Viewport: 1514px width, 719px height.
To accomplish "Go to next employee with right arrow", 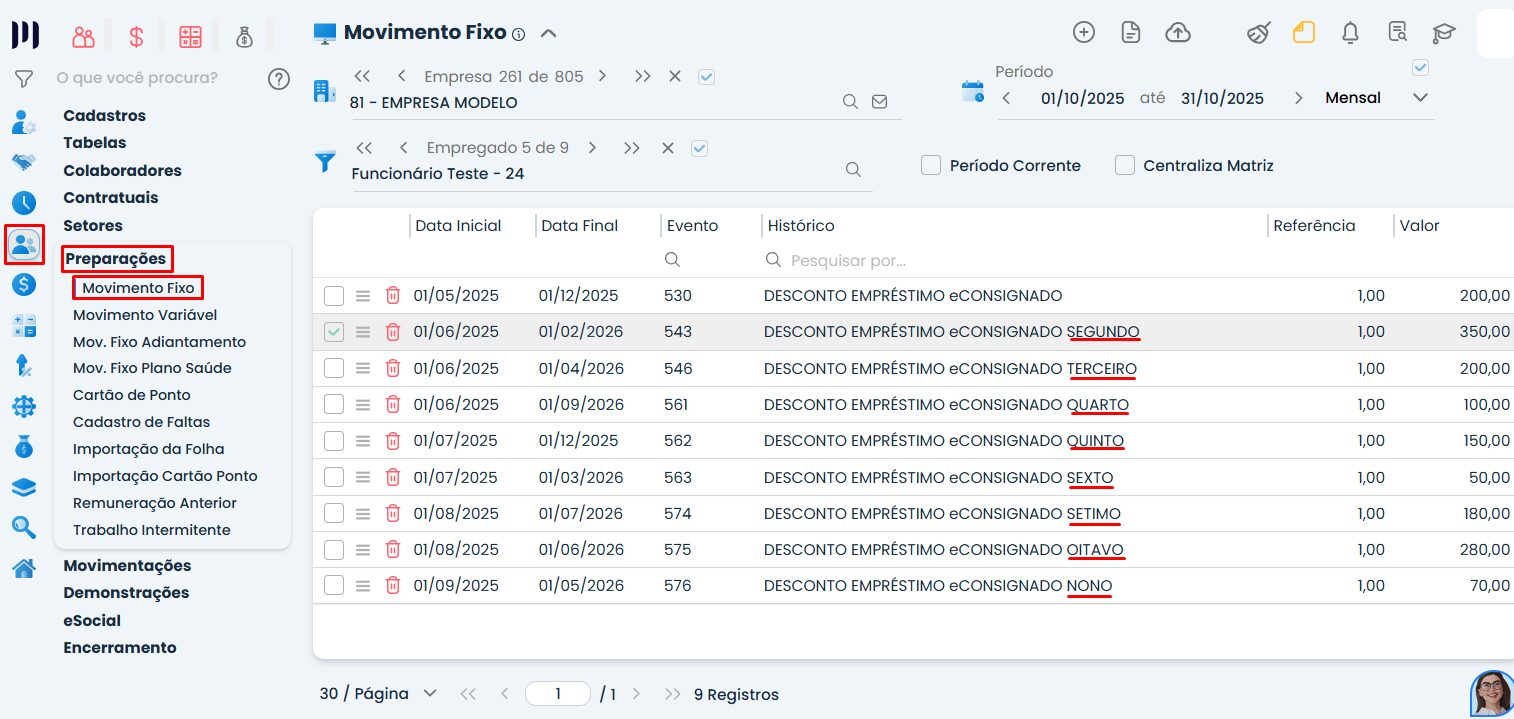I will tap(592, 148).
